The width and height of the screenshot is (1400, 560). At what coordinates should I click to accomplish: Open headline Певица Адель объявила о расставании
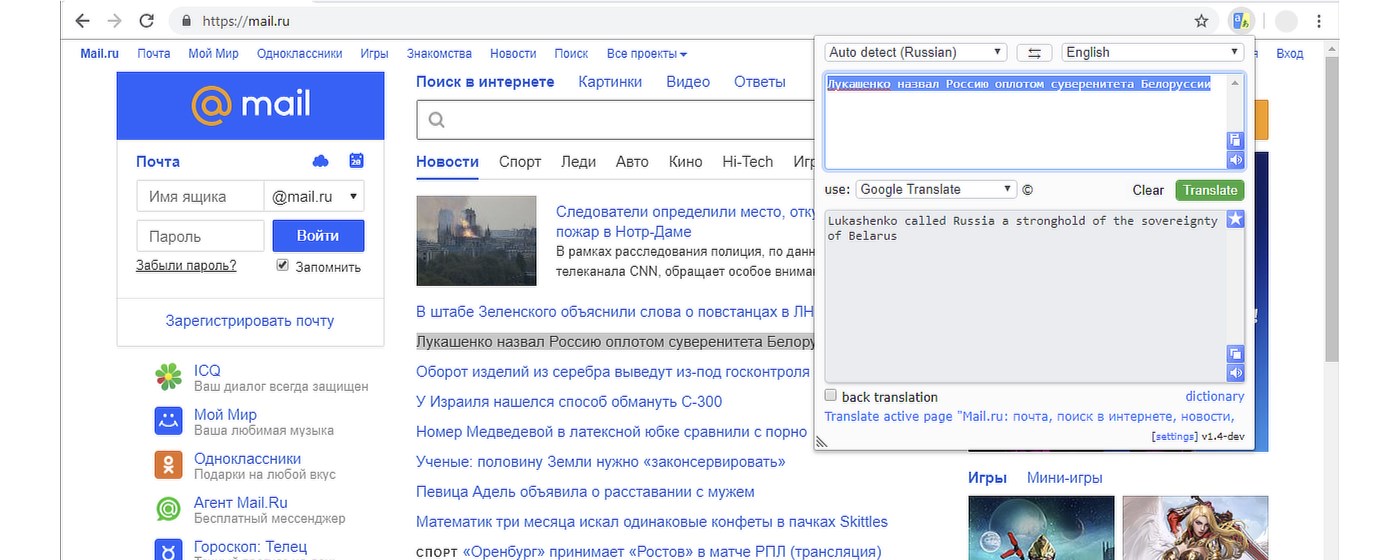click(x=585, y=492)
